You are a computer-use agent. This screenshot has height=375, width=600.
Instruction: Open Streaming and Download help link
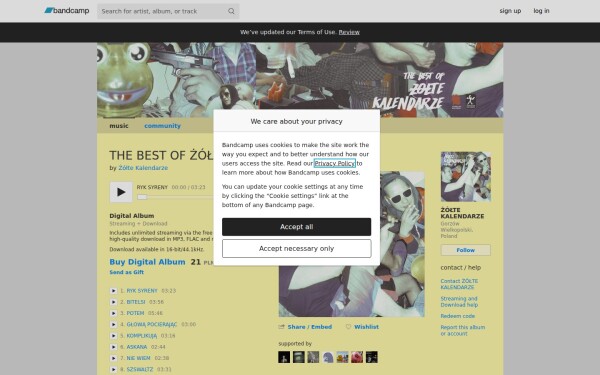(459, 302)
